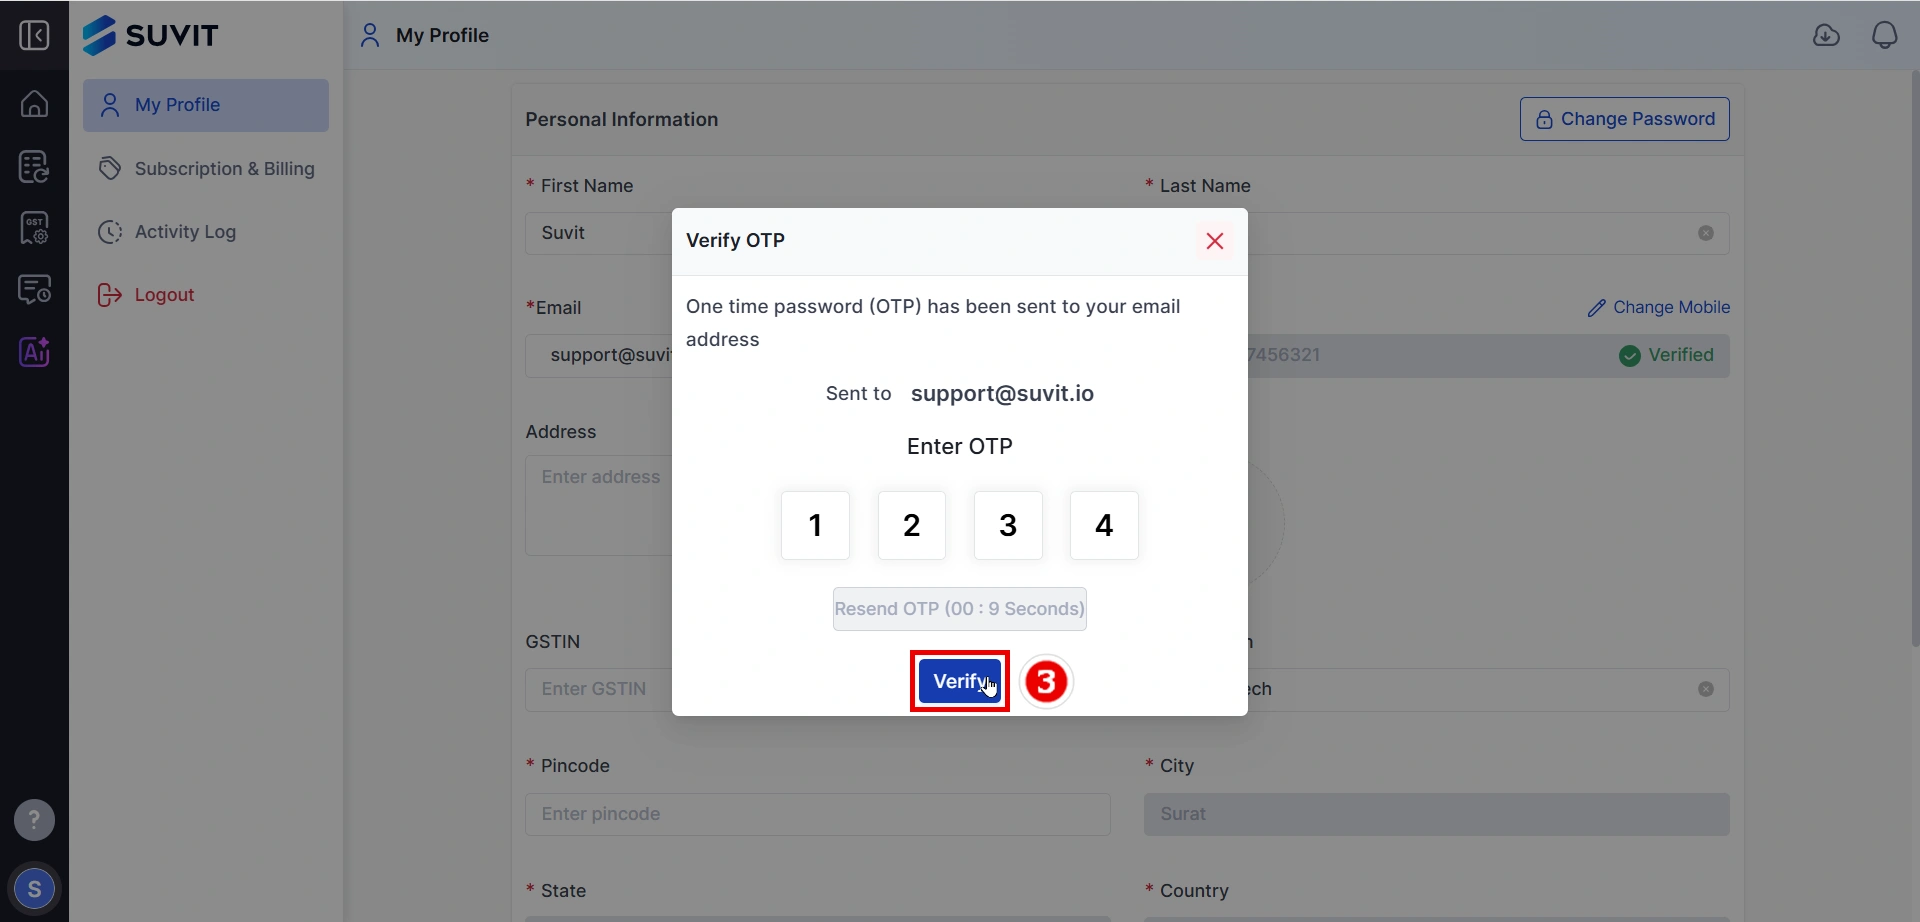This screenshot has width=1920, height=922.
Task: Click the help question mark icon
Action: click(34, 820)
